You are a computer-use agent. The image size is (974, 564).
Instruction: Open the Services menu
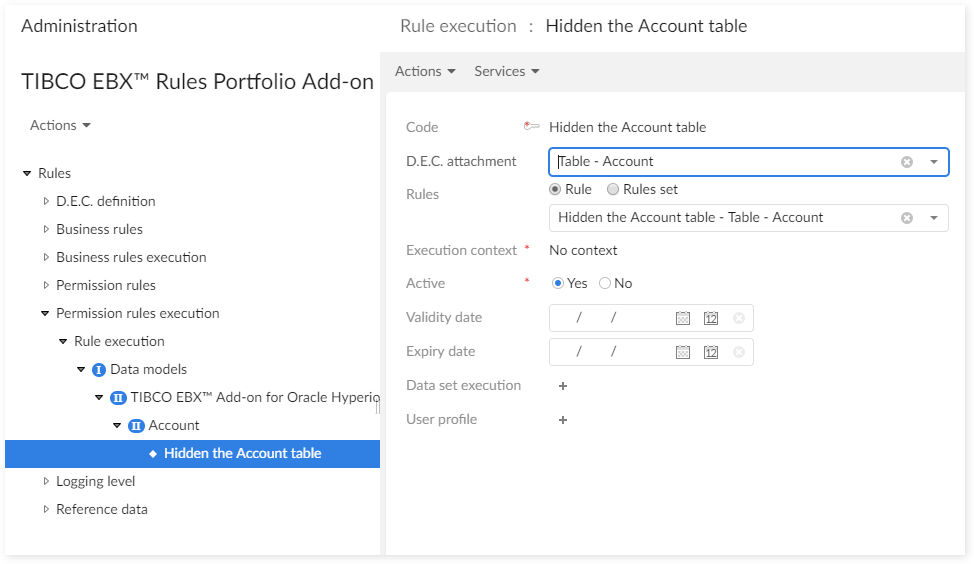[x=507, y=71]
